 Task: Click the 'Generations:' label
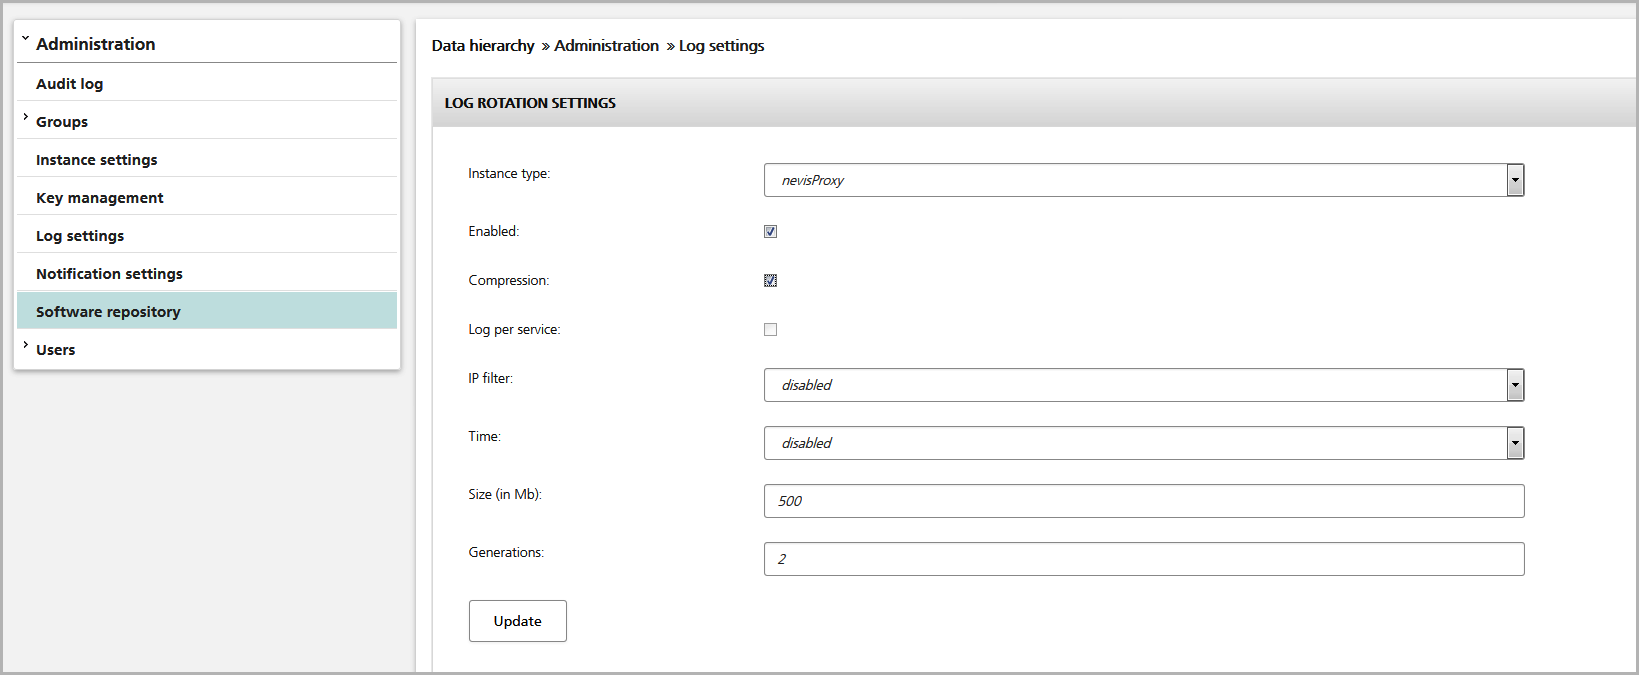click(x=506, y=552)
